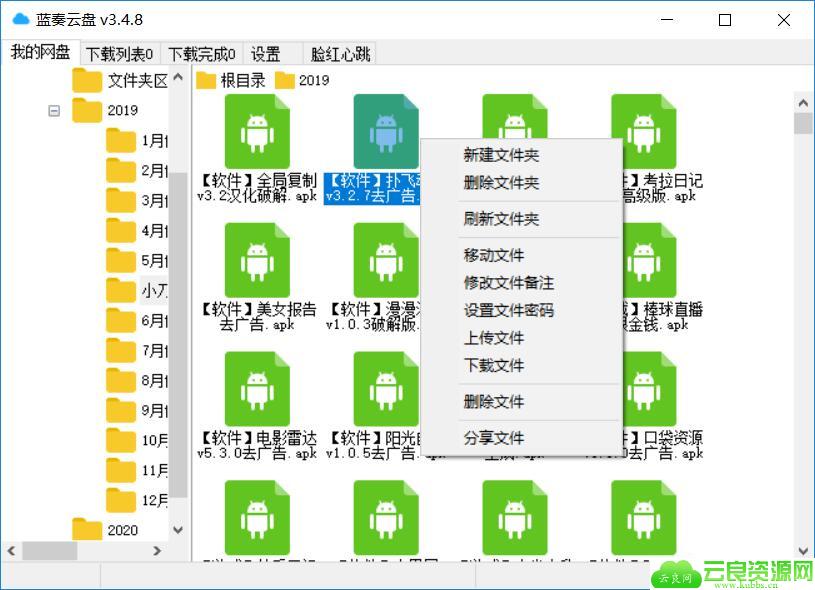Click the 美女报告去广告 APK icon
This screenshot has width=815, height=590.
click(257, 260)
